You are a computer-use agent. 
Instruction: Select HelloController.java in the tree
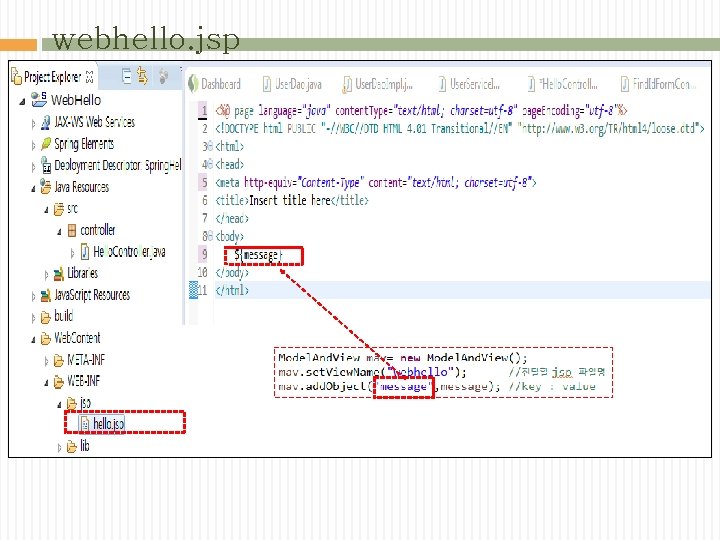pyautogui.click(x=129, y=252)
